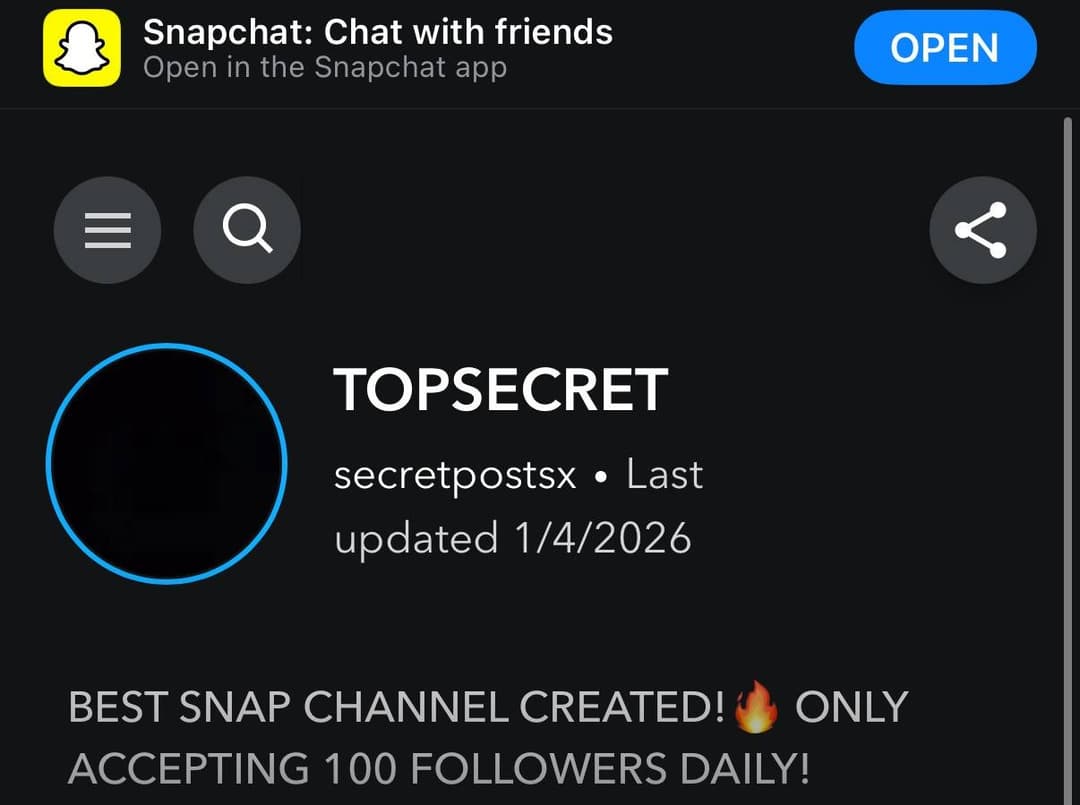Click the word "Last" beside the username

(664, 474)
